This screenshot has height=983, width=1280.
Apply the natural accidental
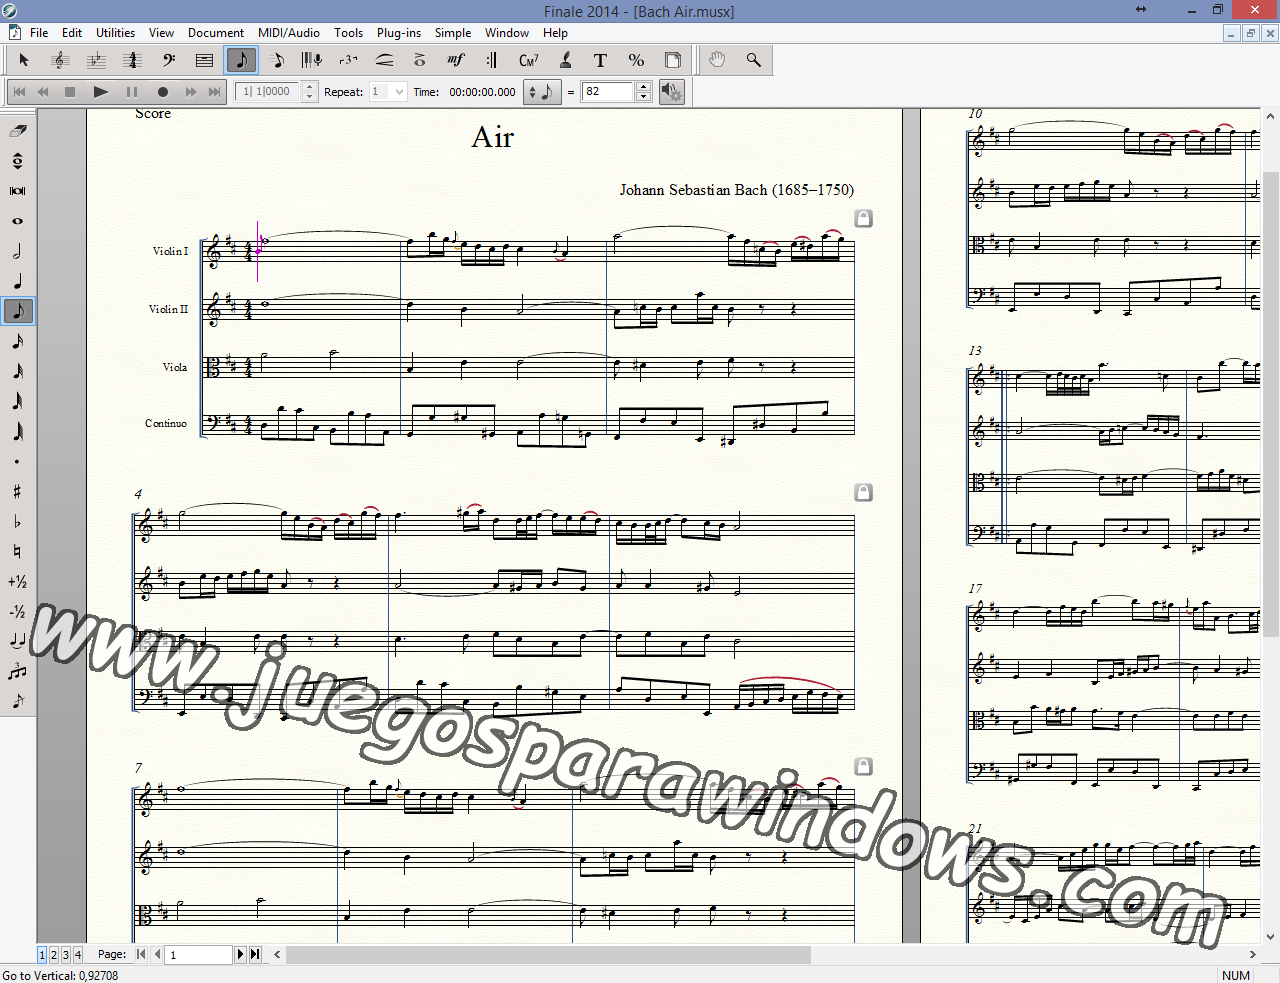[18, 551]
